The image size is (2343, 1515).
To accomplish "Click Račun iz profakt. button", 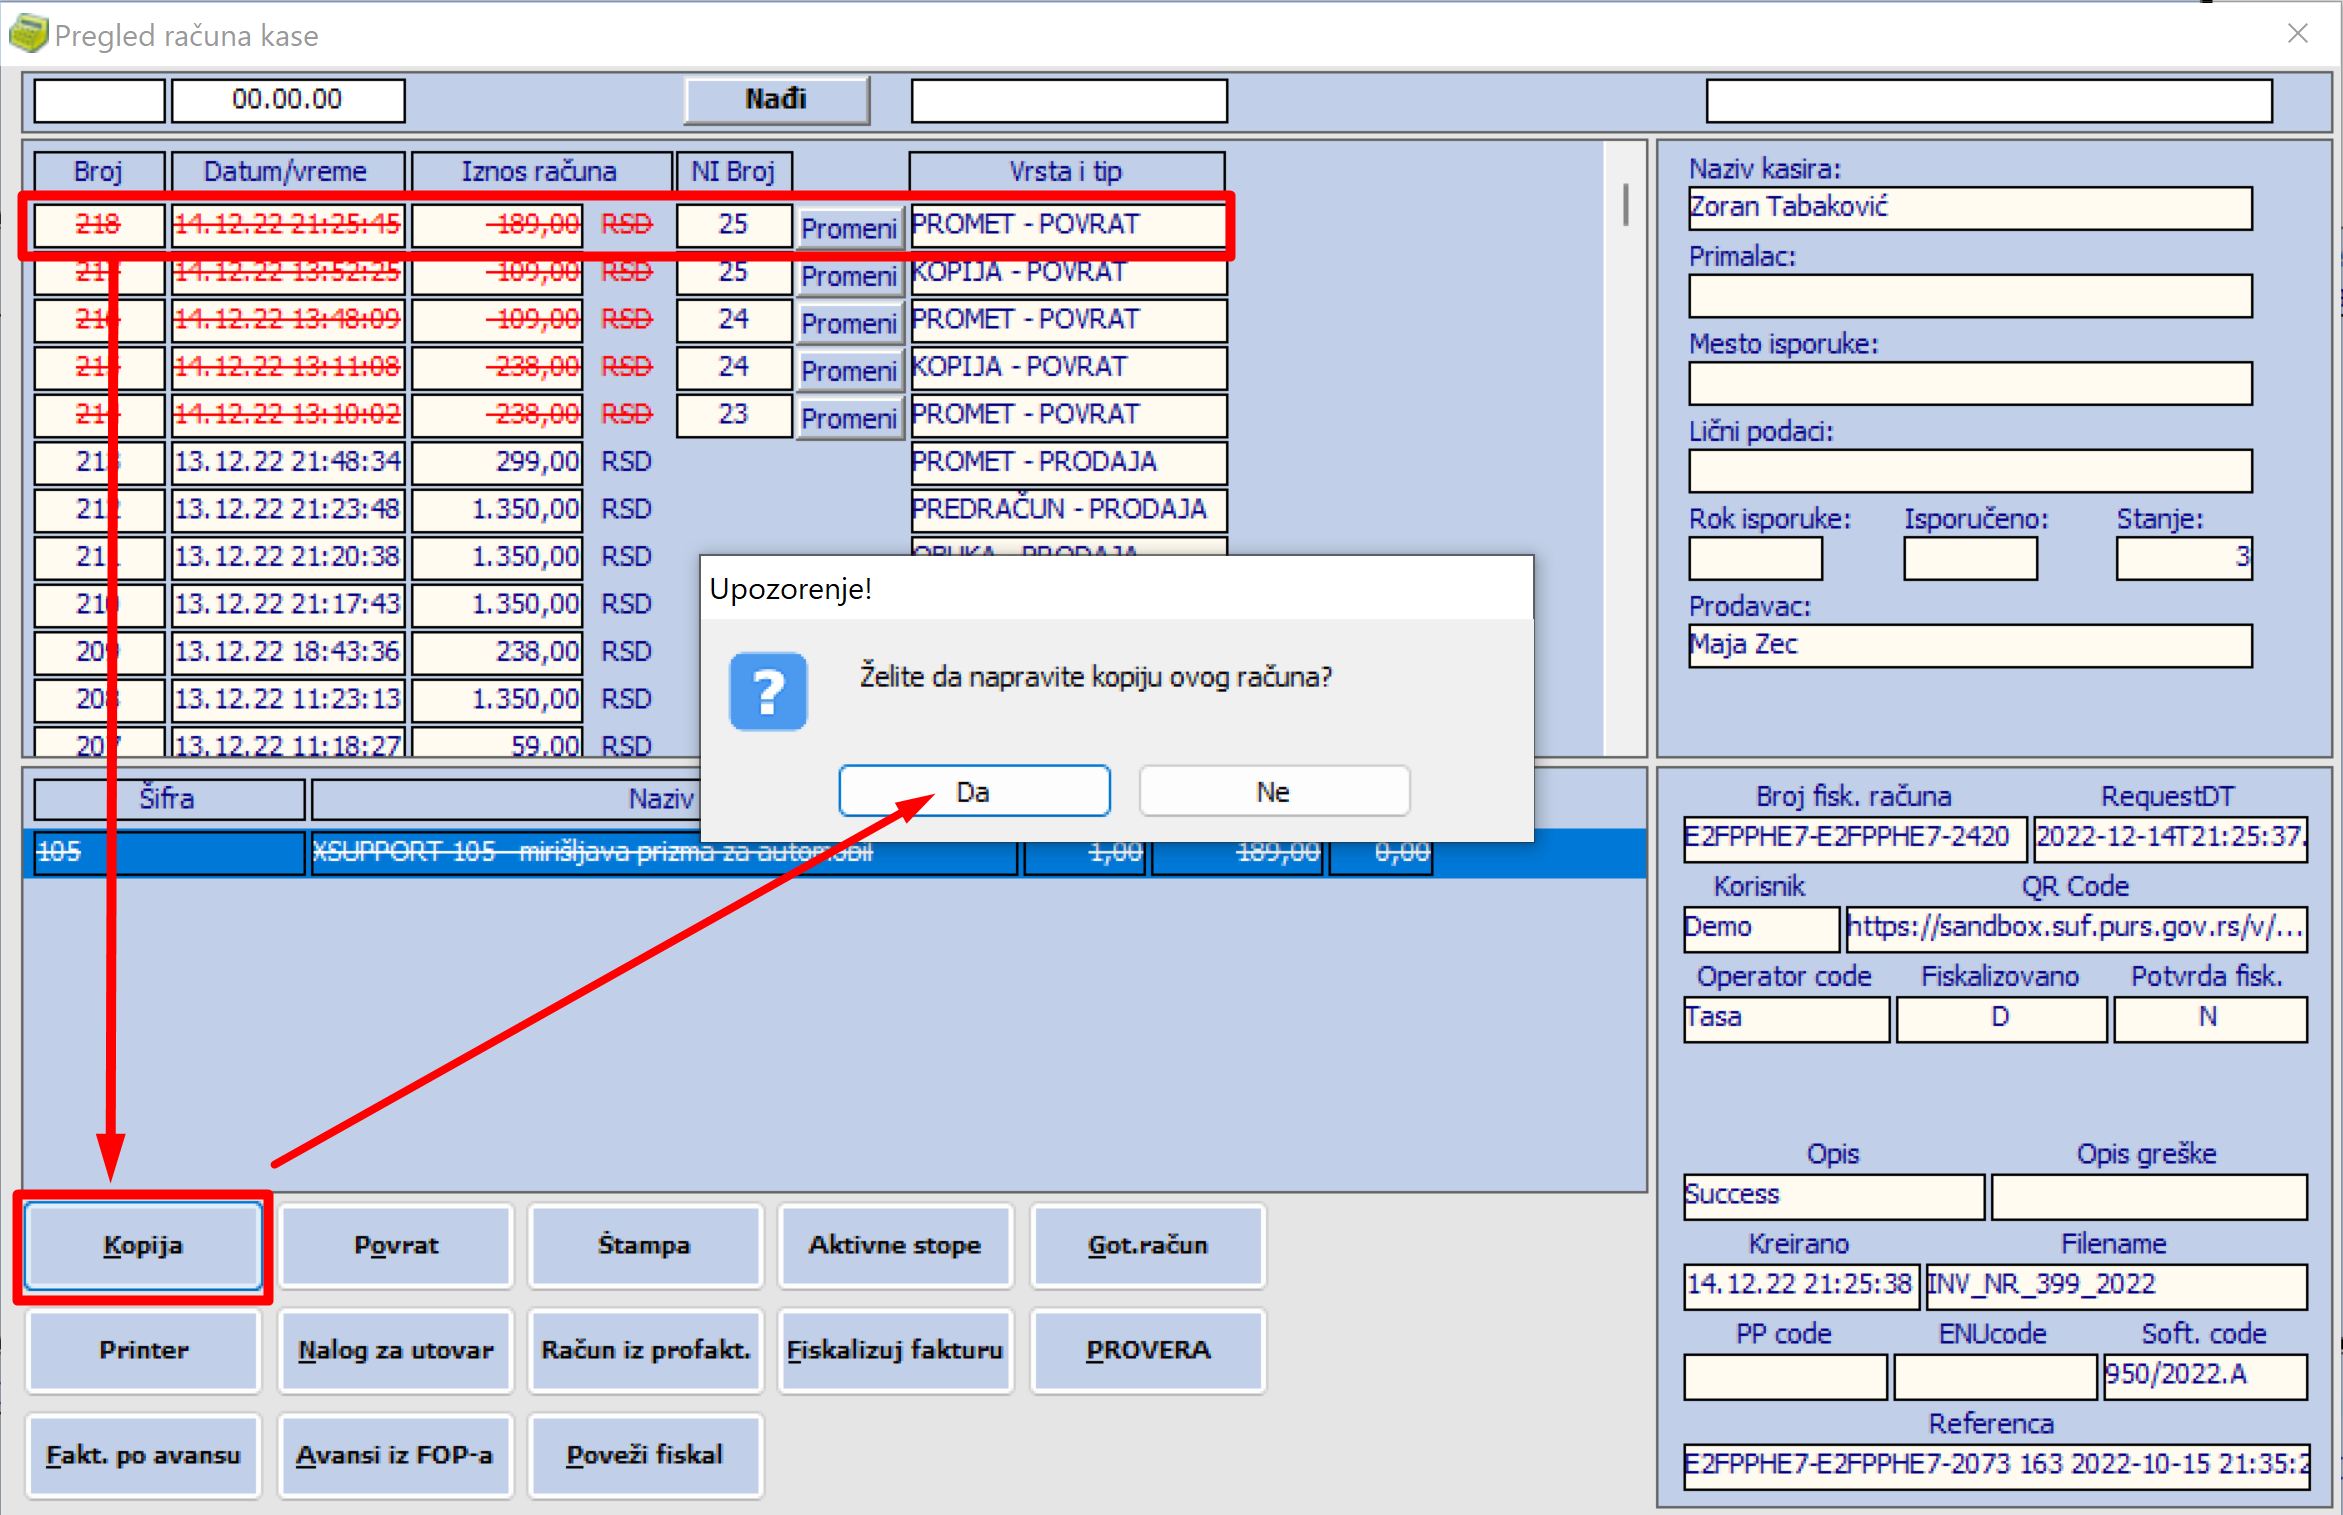I will point(645,1350).
